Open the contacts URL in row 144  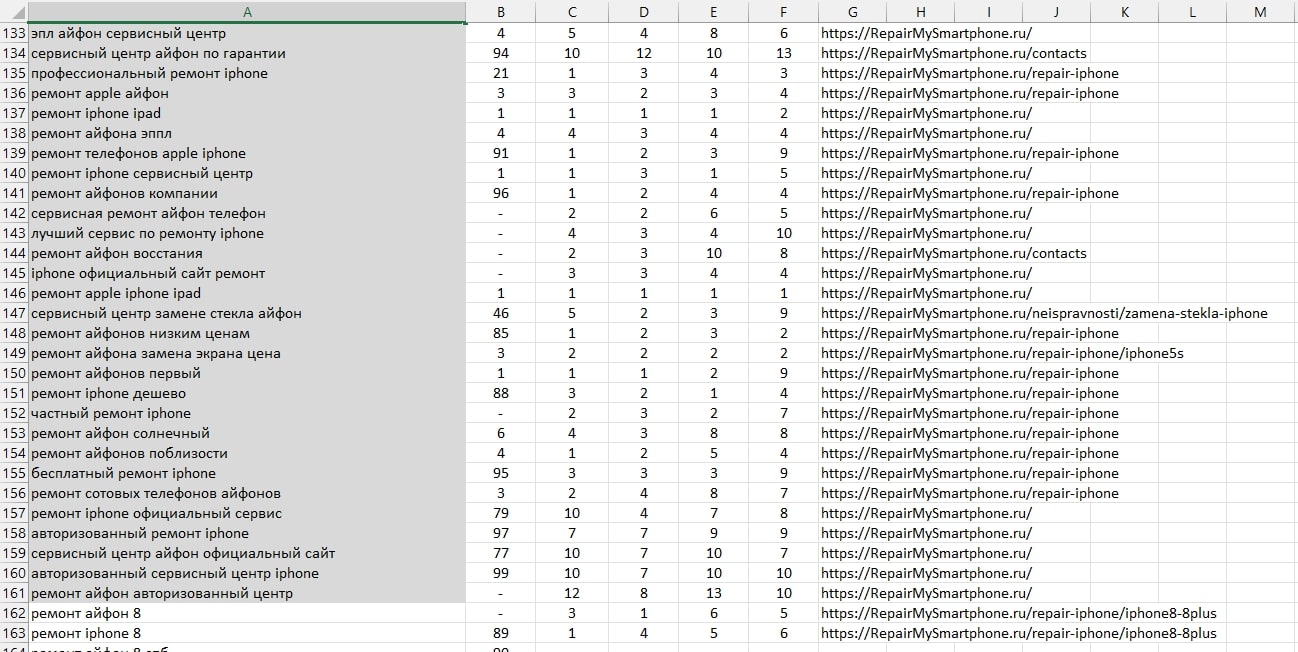click(x=954, y=253)
